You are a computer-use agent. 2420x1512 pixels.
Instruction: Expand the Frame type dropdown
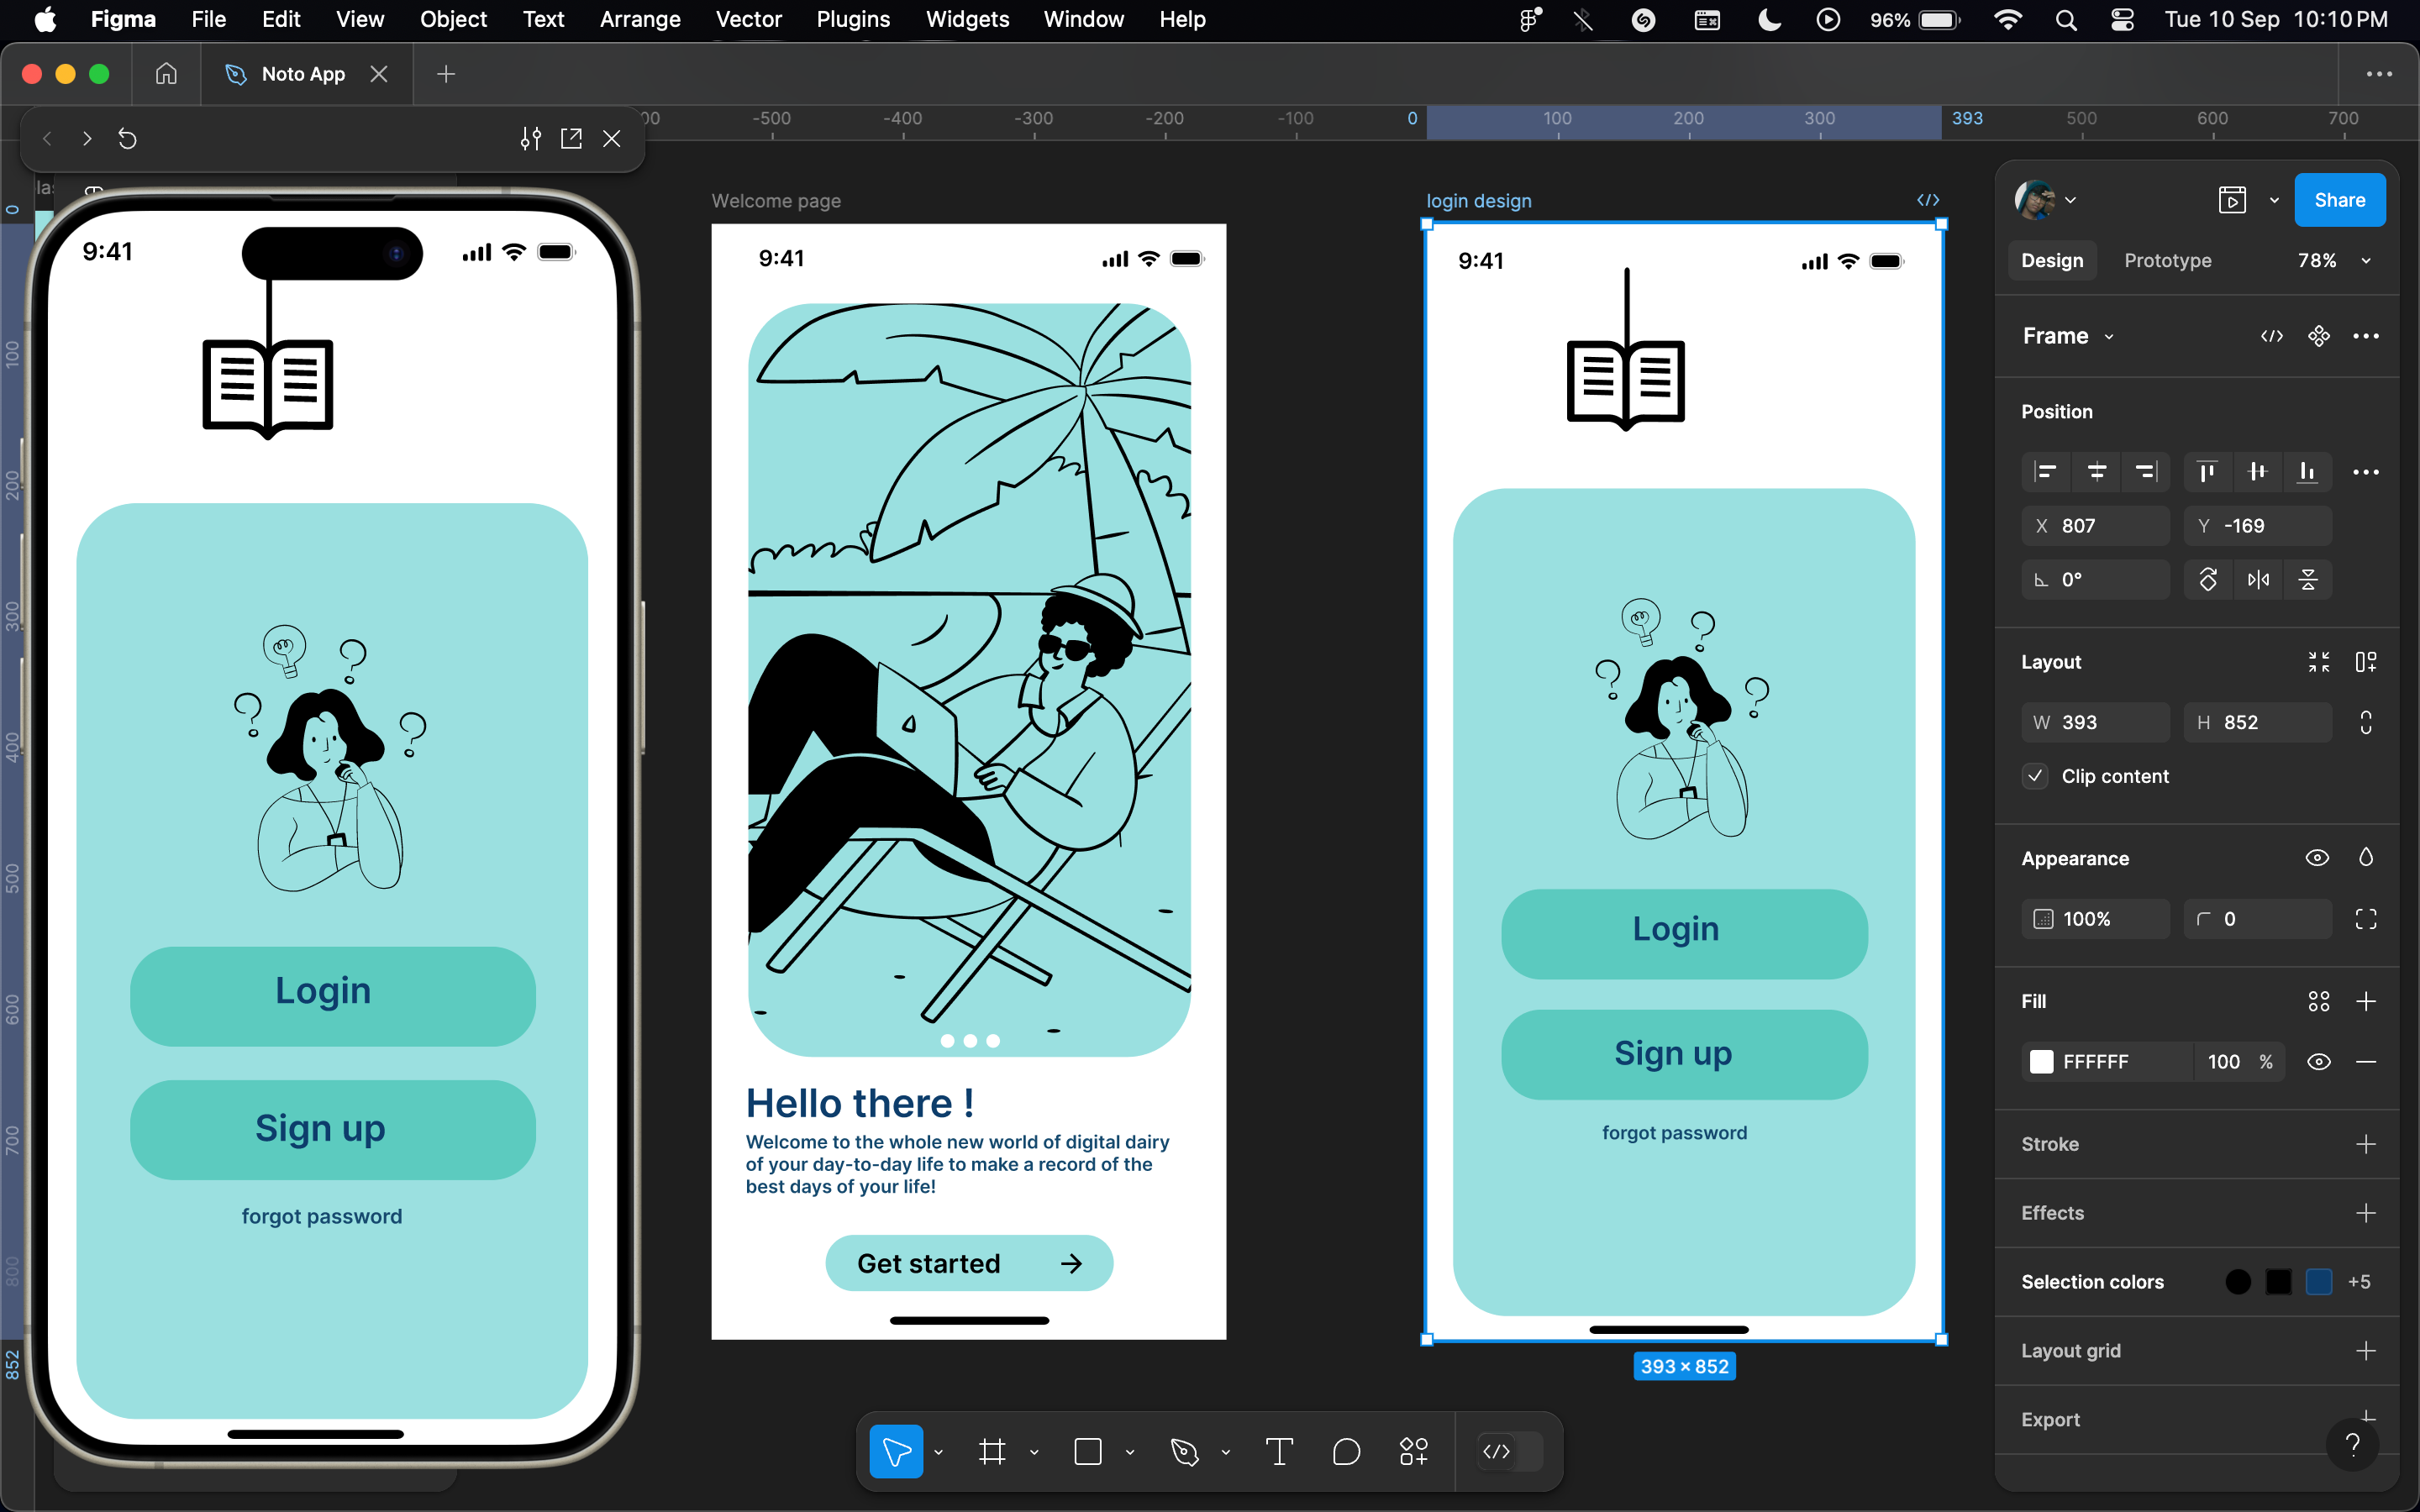(2109, 337)
